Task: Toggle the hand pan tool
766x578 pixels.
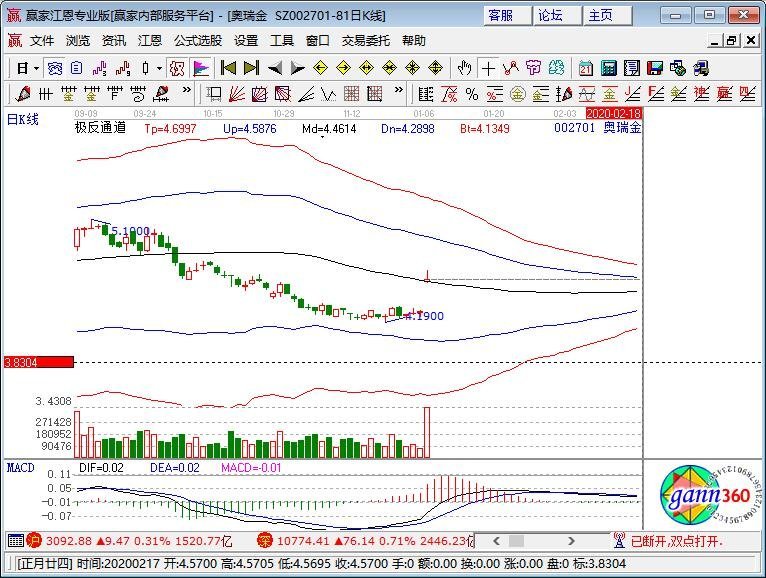Action: [464, 68]
